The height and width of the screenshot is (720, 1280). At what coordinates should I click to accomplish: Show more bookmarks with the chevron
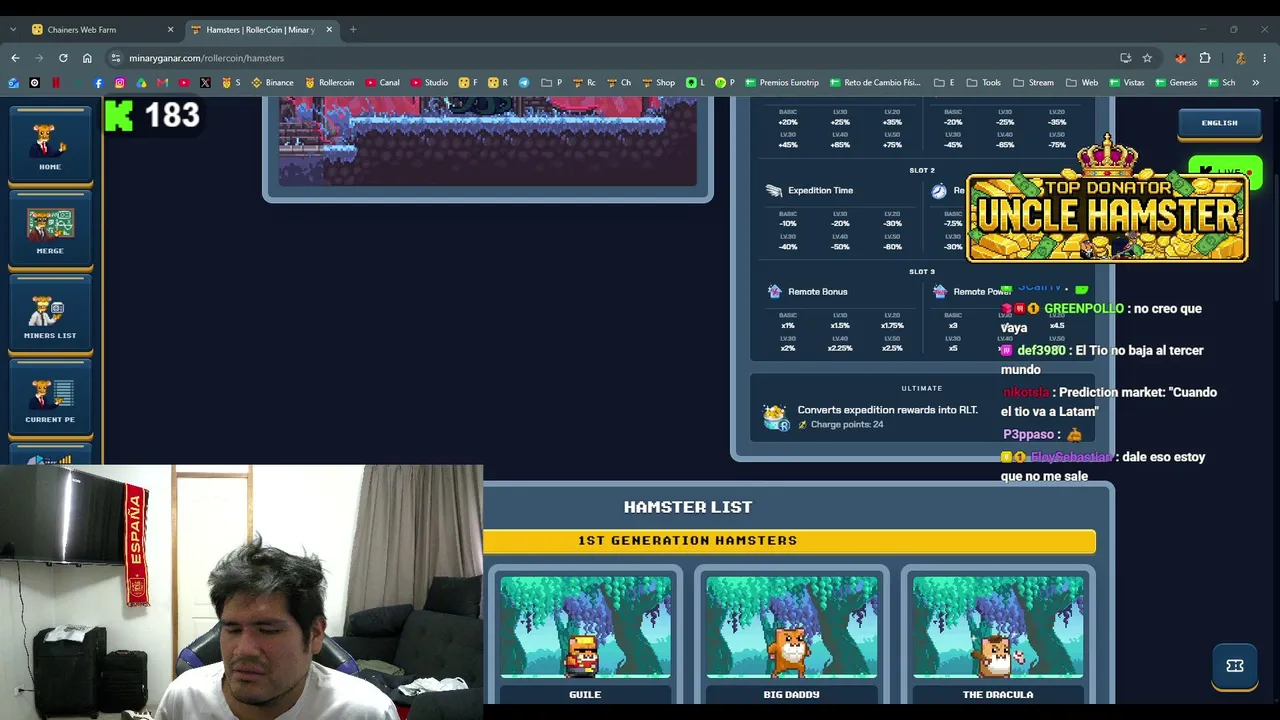[x=1256, y=82]
